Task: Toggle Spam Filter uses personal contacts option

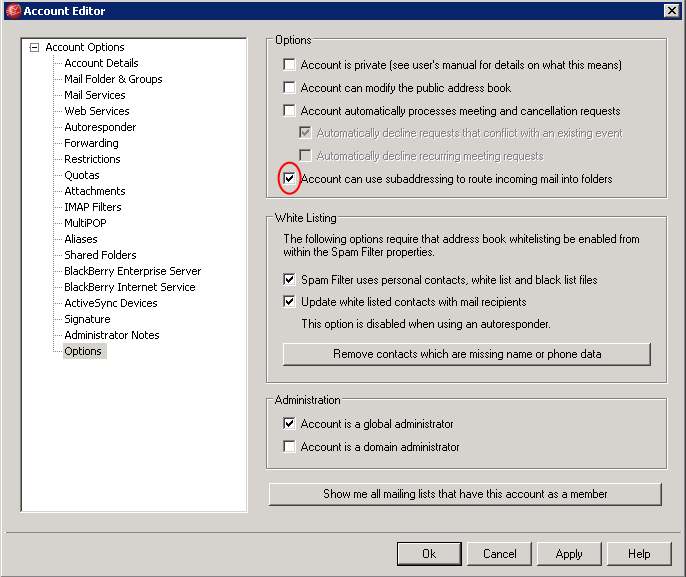Action: coord(289,280)
